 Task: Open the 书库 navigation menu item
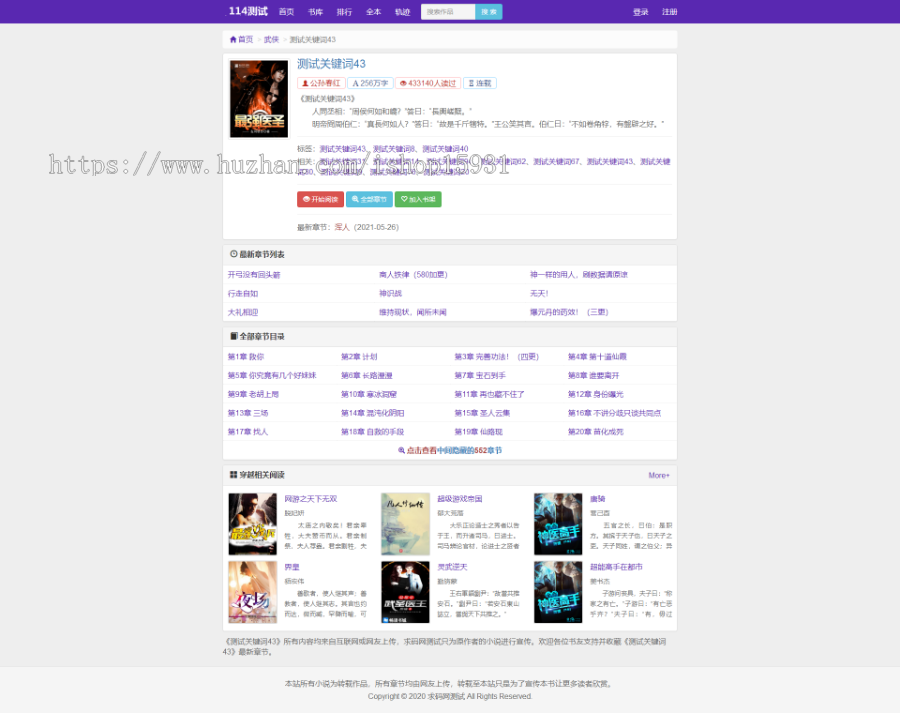point(315,12)
